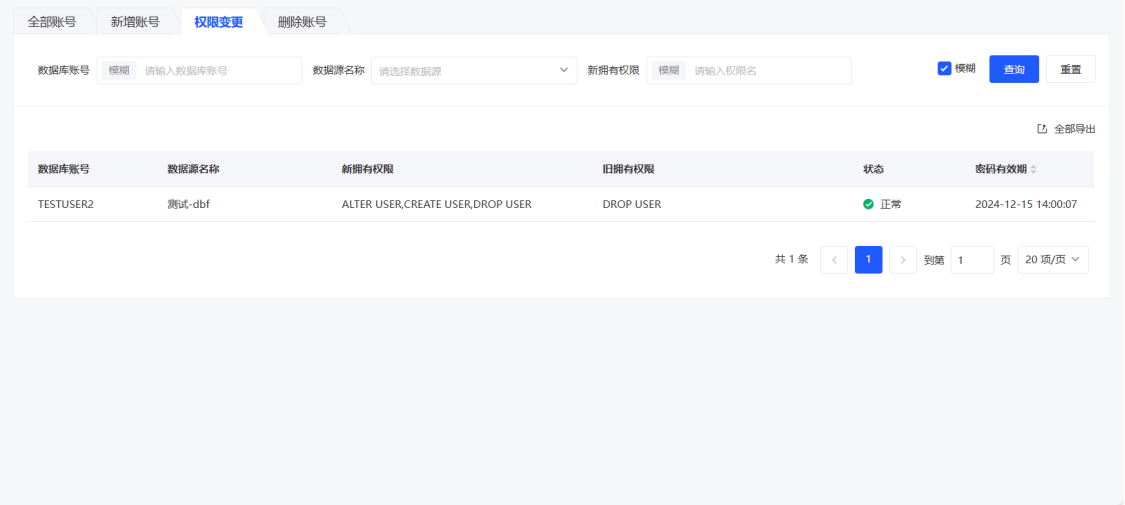The height and width of the screenshot is (505, 1125).
Task: Click the 全部导出 export icon
Action: [x=1042, y=129]
